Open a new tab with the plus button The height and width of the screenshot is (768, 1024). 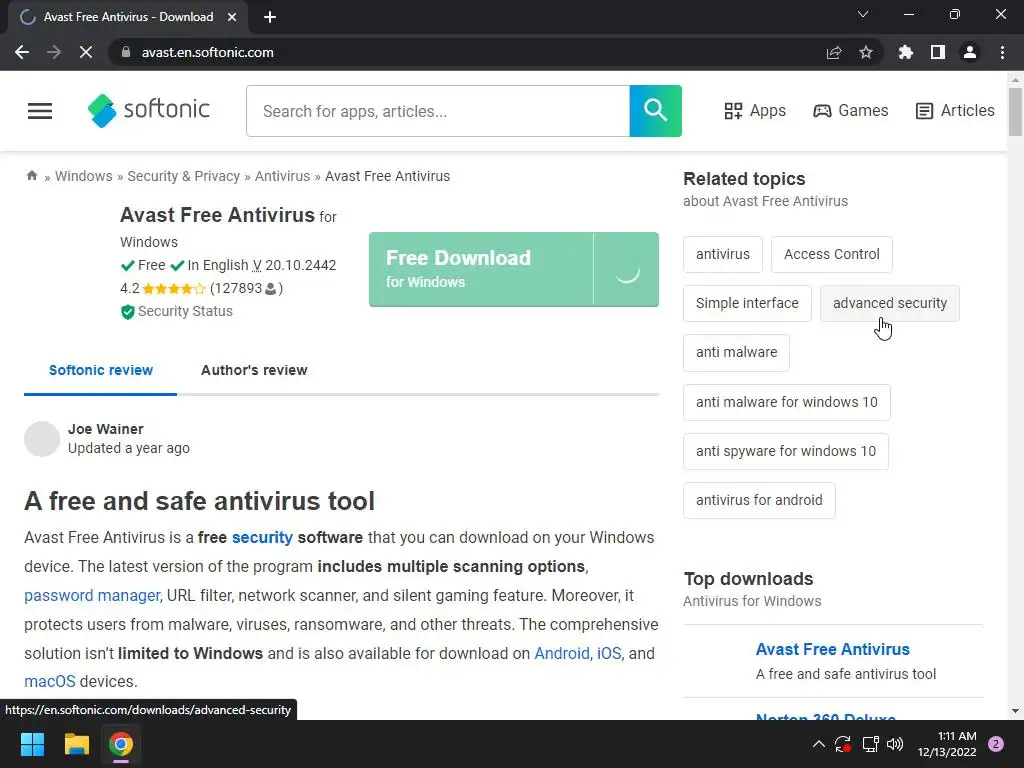(270, 17)
